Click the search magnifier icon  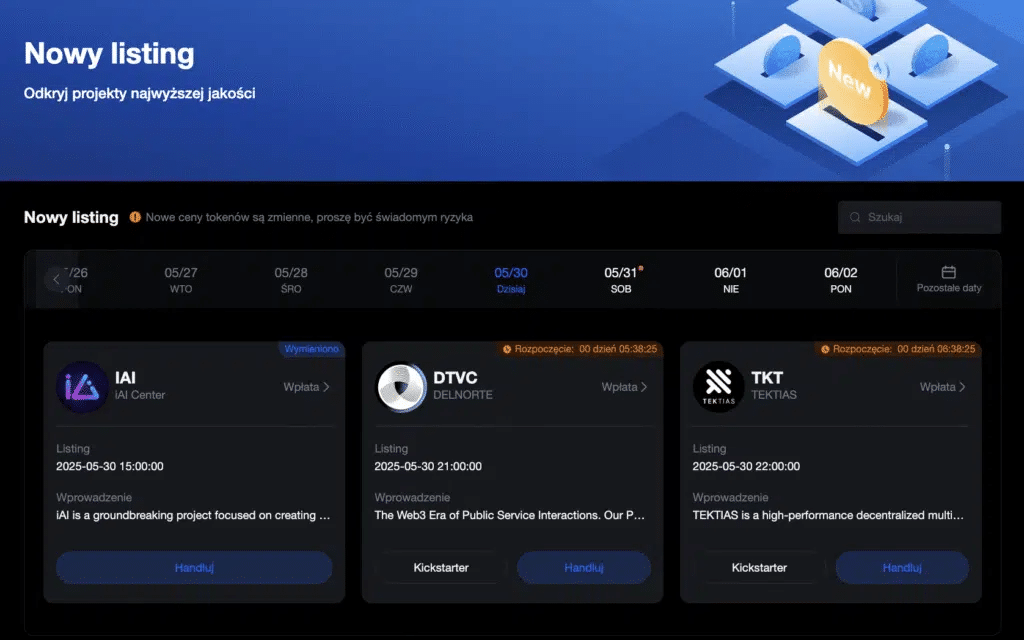[855, 217]
